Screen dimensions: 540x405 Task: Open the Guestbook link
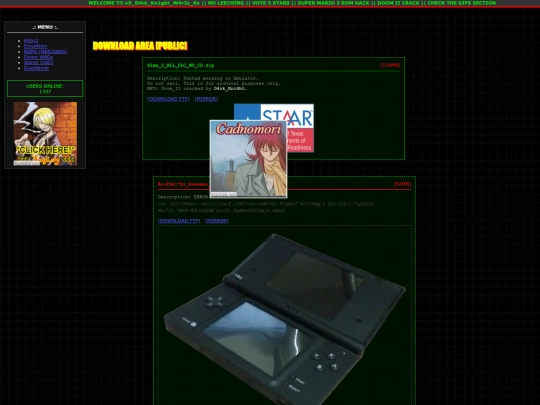(x=36, y=68)
